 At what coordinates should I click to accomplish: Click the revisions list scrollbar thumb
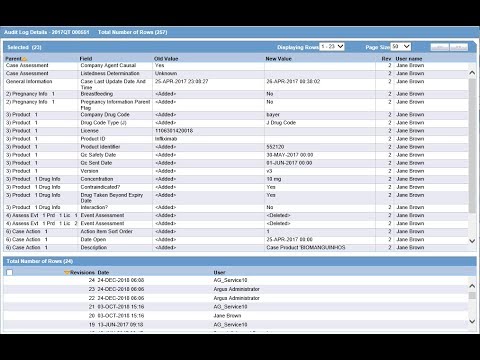(x=472, y=296)
